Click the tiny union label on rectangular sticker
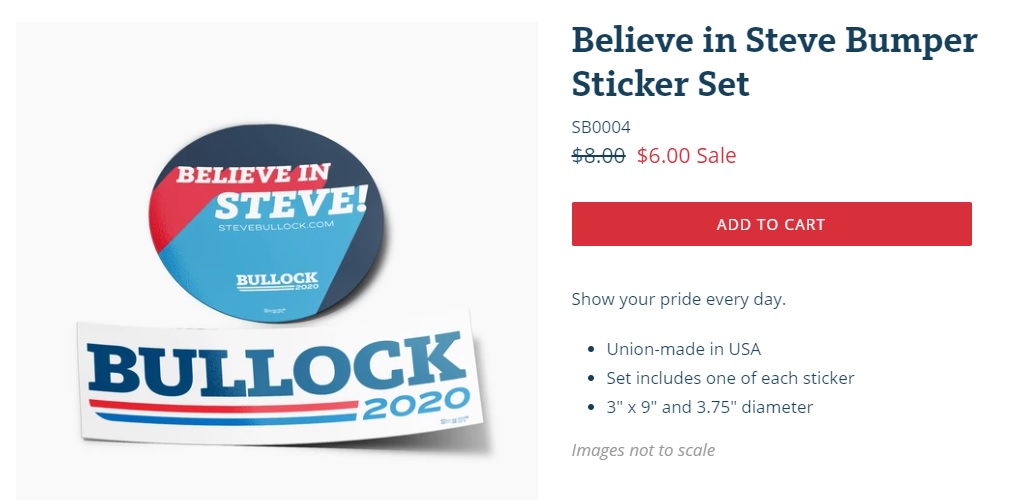 point(455,420)
